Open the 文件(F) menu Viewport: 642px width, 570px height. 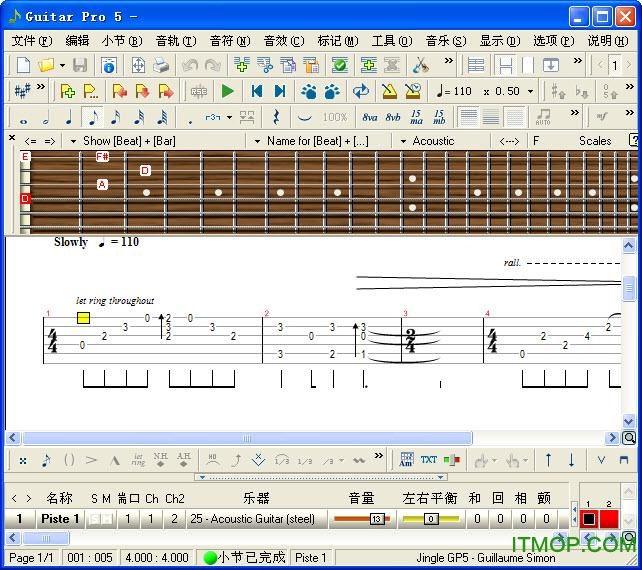[31, 41]
